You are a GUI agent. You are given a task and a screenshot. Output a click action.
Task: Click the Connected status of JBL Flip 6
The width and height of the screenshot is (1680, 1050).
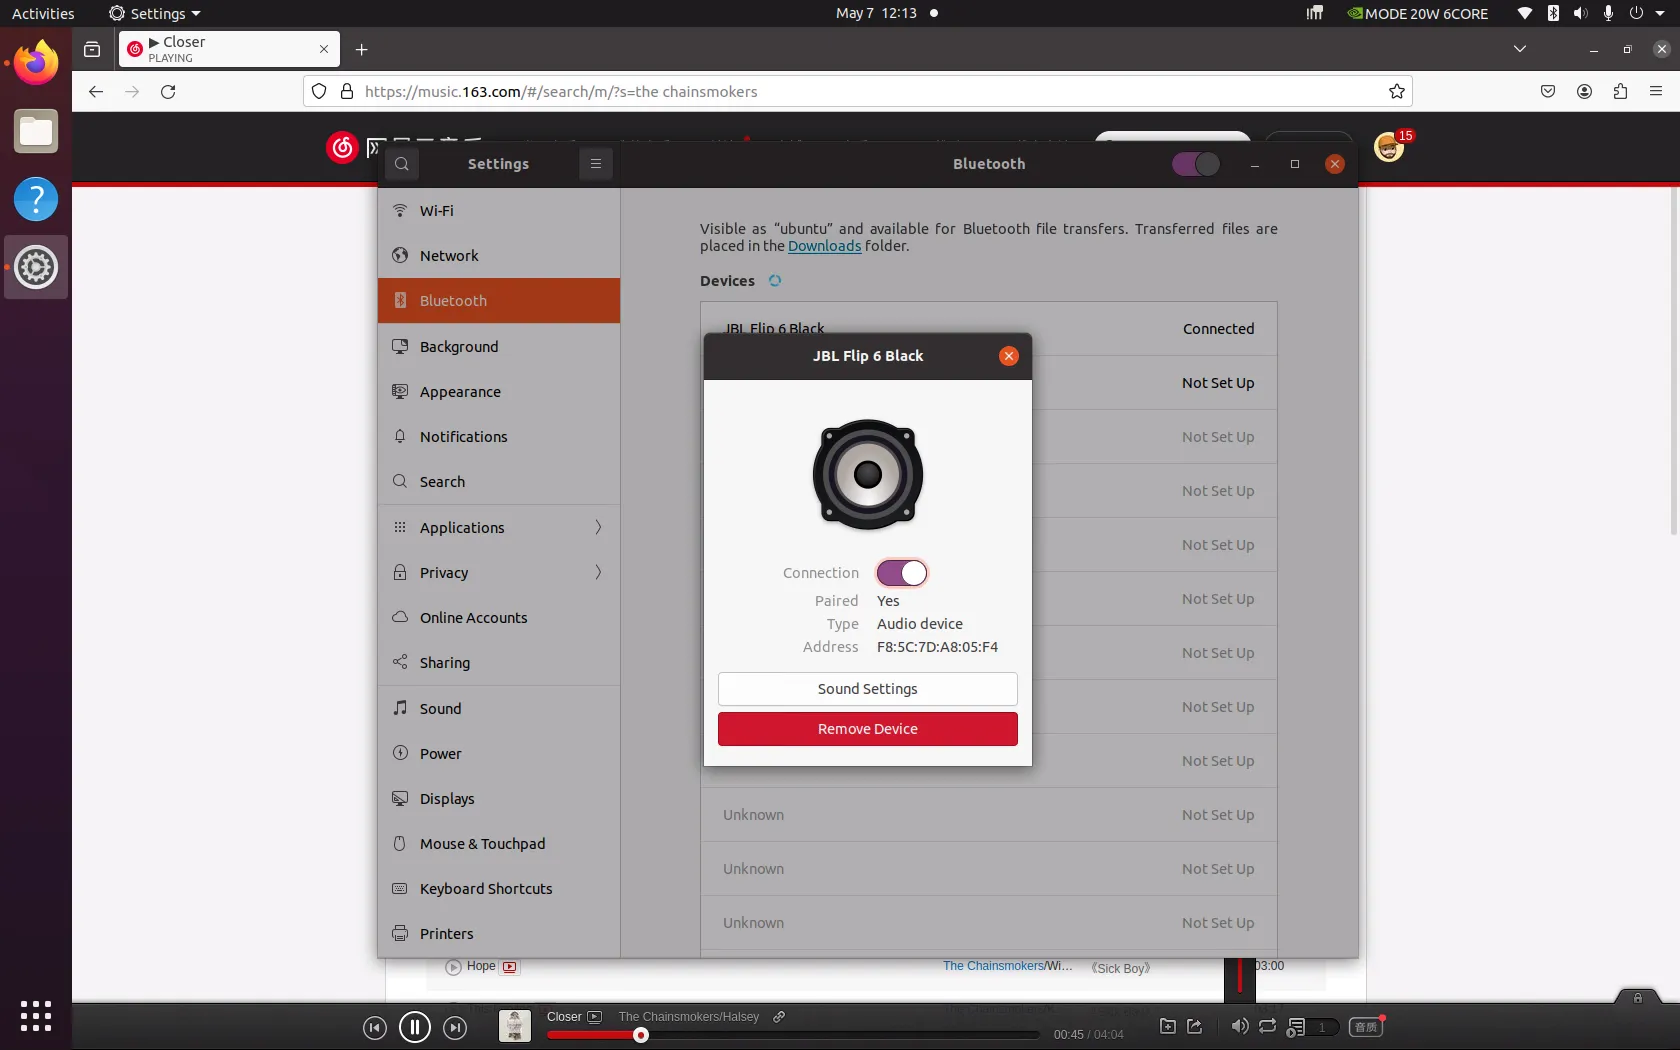tap(1218, 329)
